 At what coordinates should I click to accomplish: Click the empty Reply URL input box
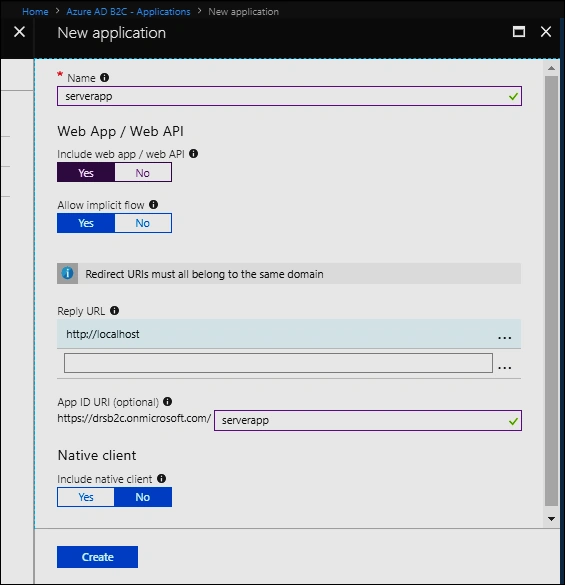tap(278, 363)
